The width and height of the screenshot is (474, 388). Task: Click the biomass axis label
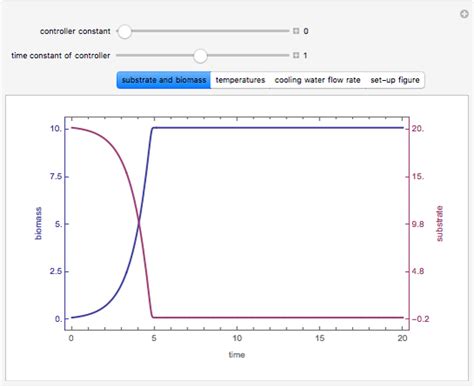click(x=39, y=223)
